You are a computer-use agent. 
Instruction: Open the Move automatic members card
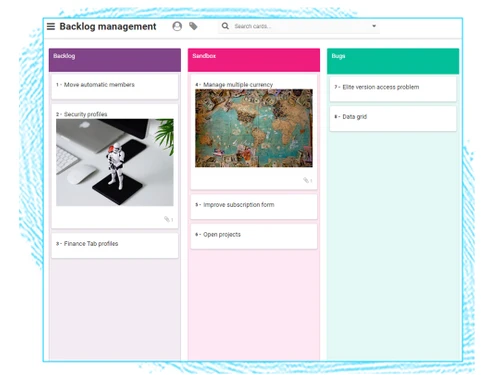[115, 87]
